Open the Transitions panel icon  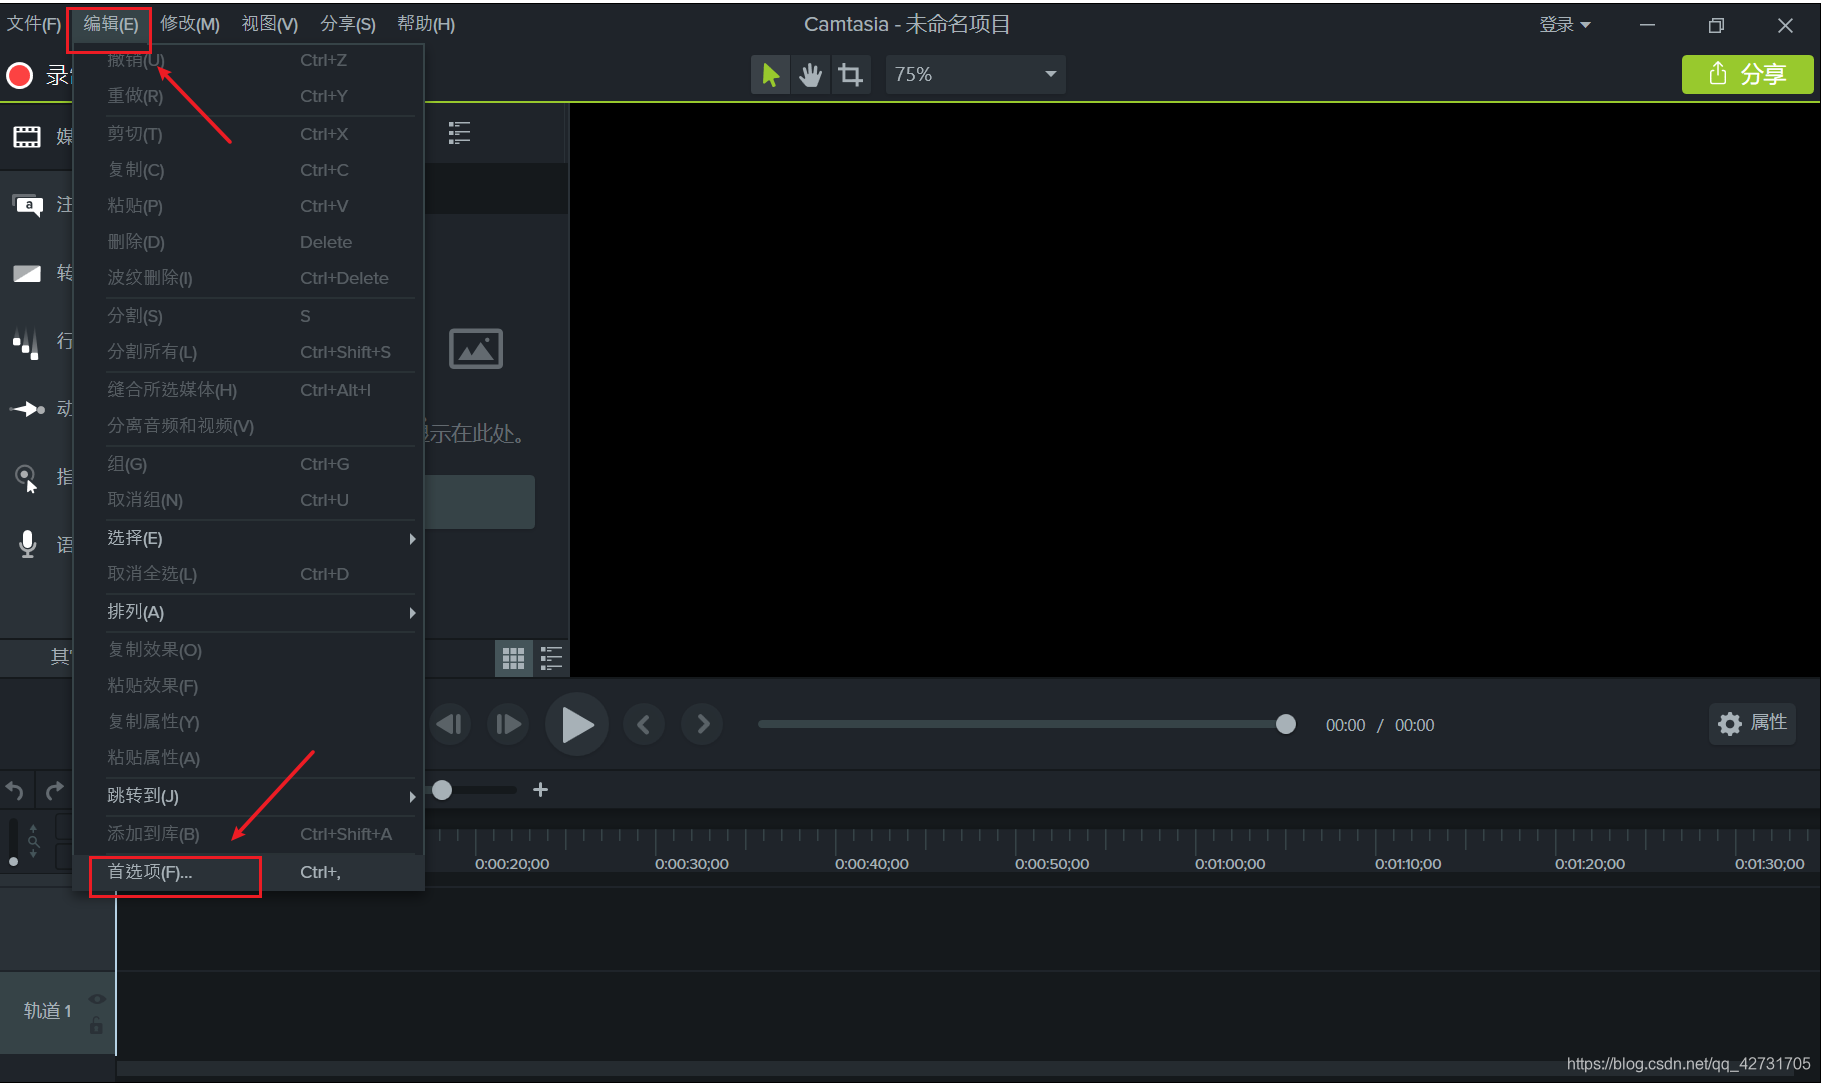tap(27, 273)
